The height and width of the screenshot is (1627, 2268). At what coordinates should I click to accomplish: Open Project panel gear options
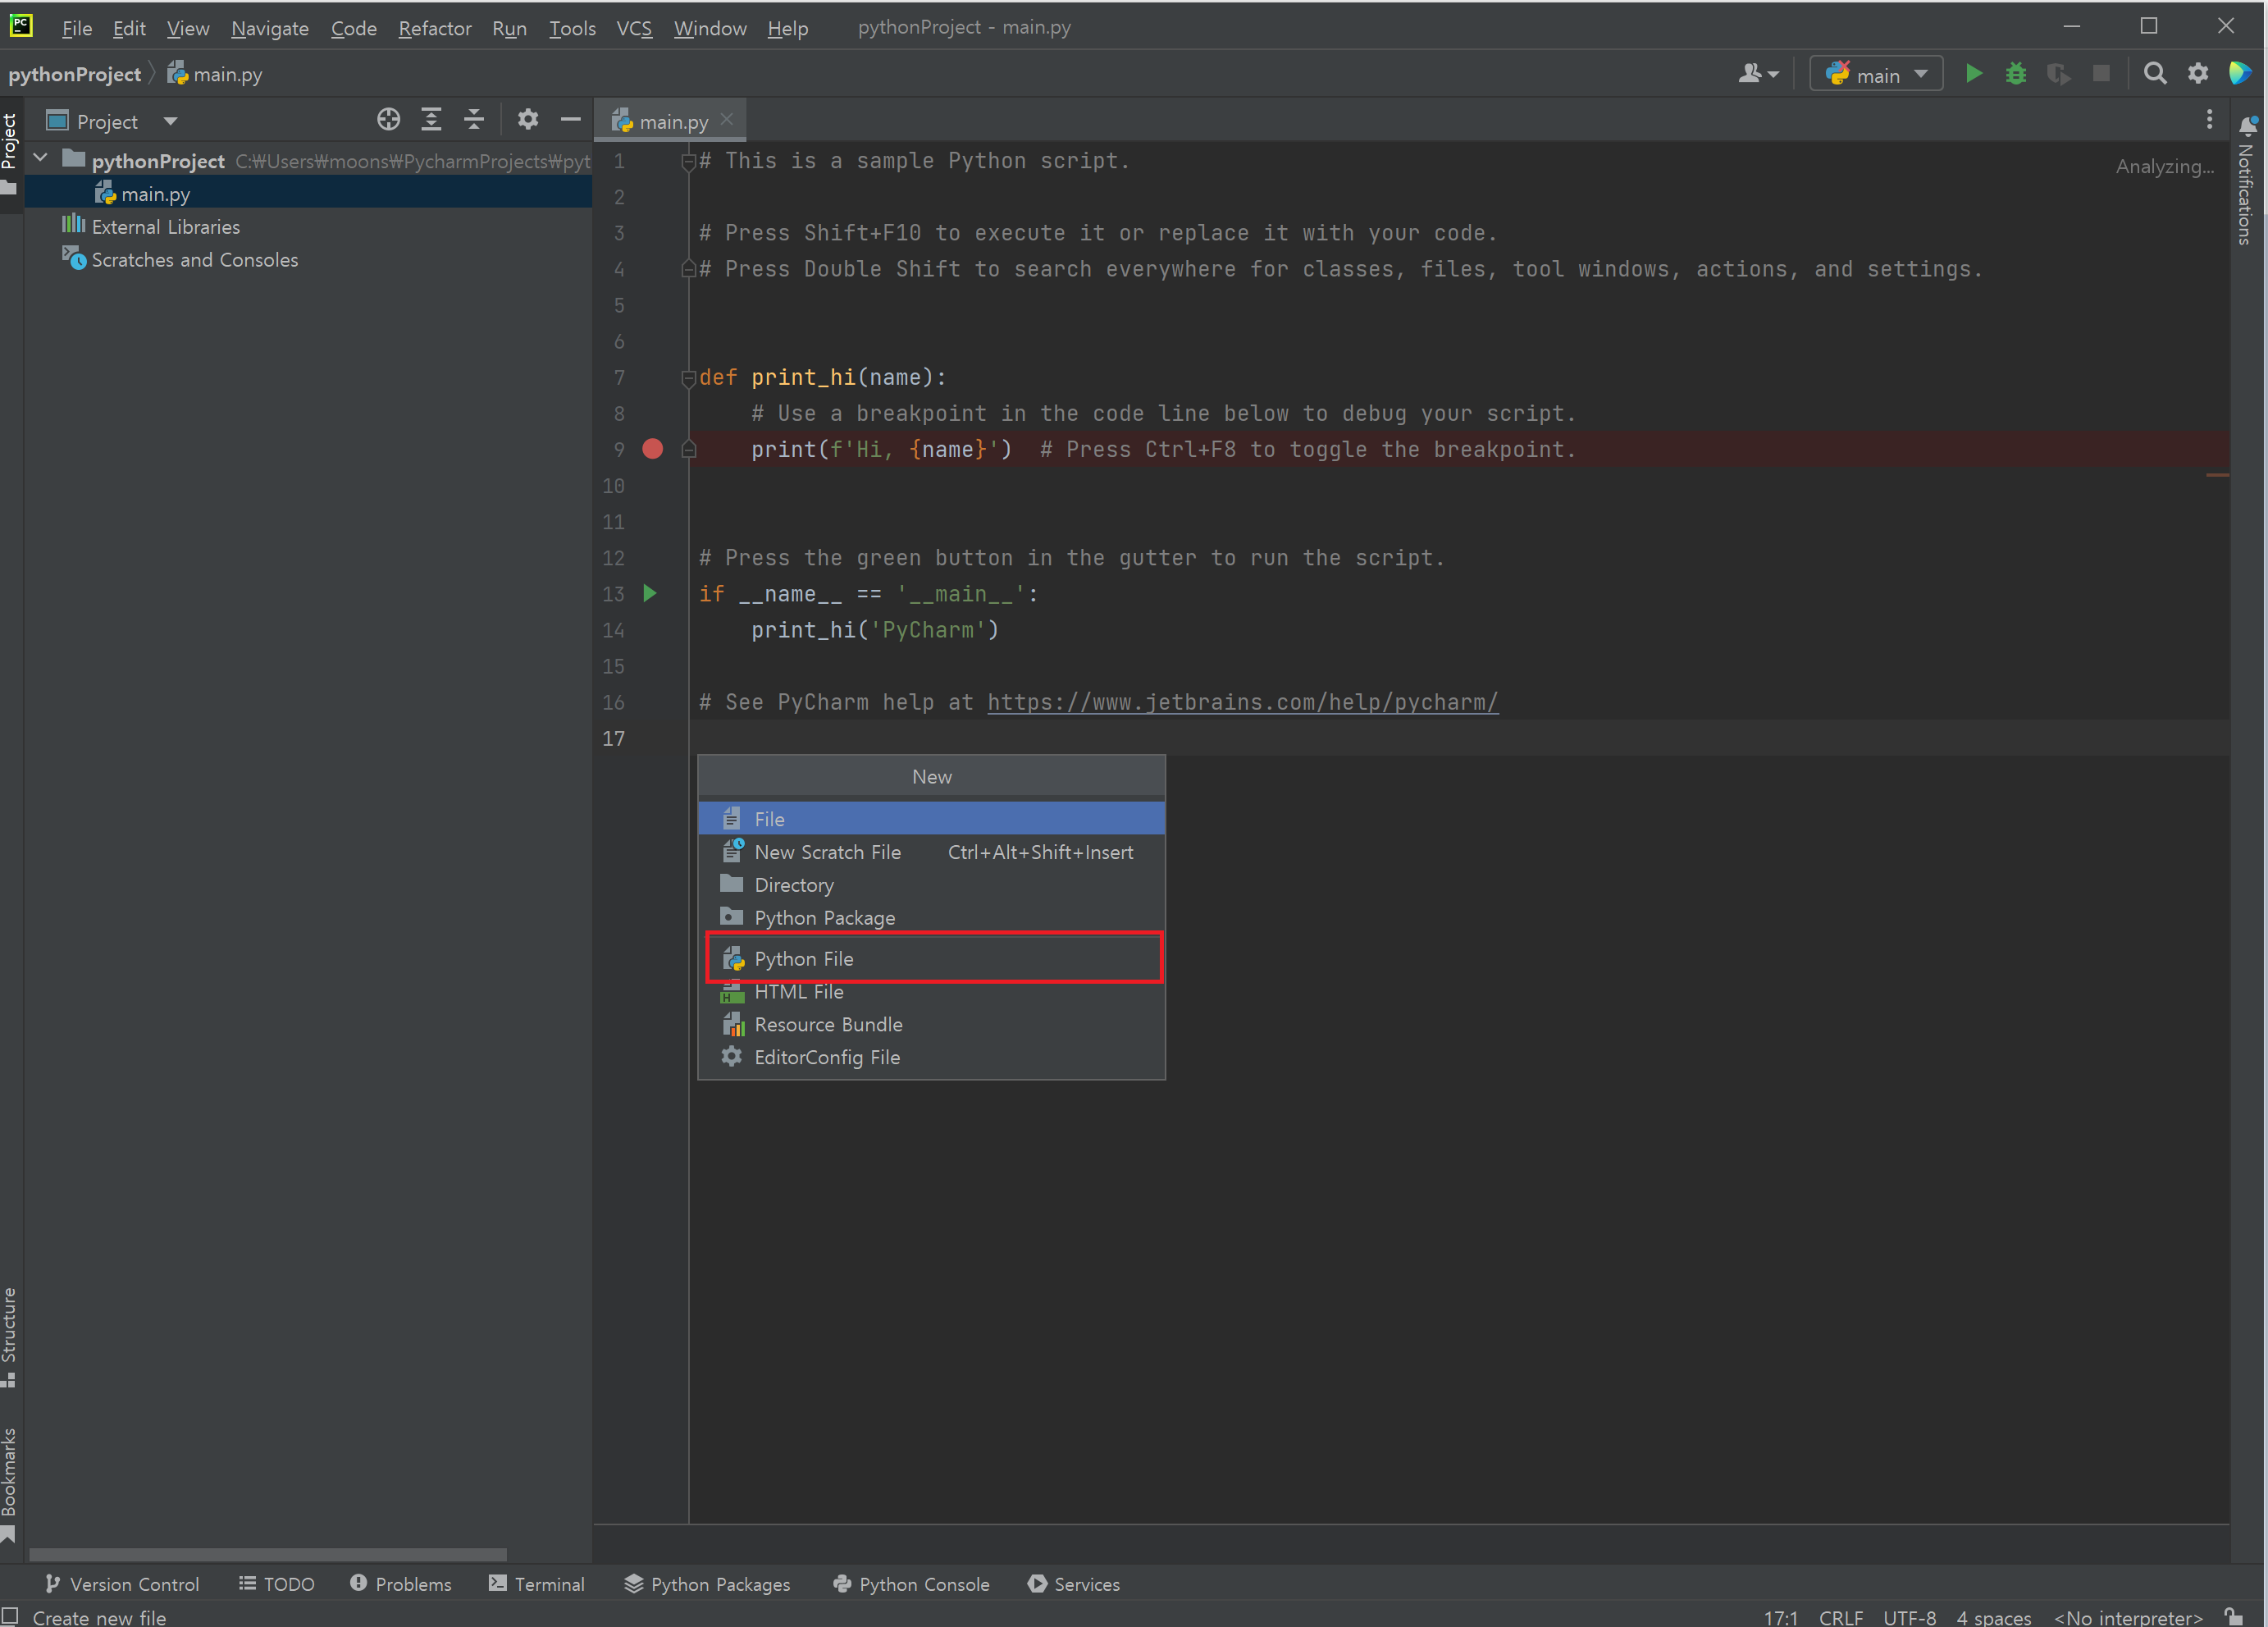527,120
